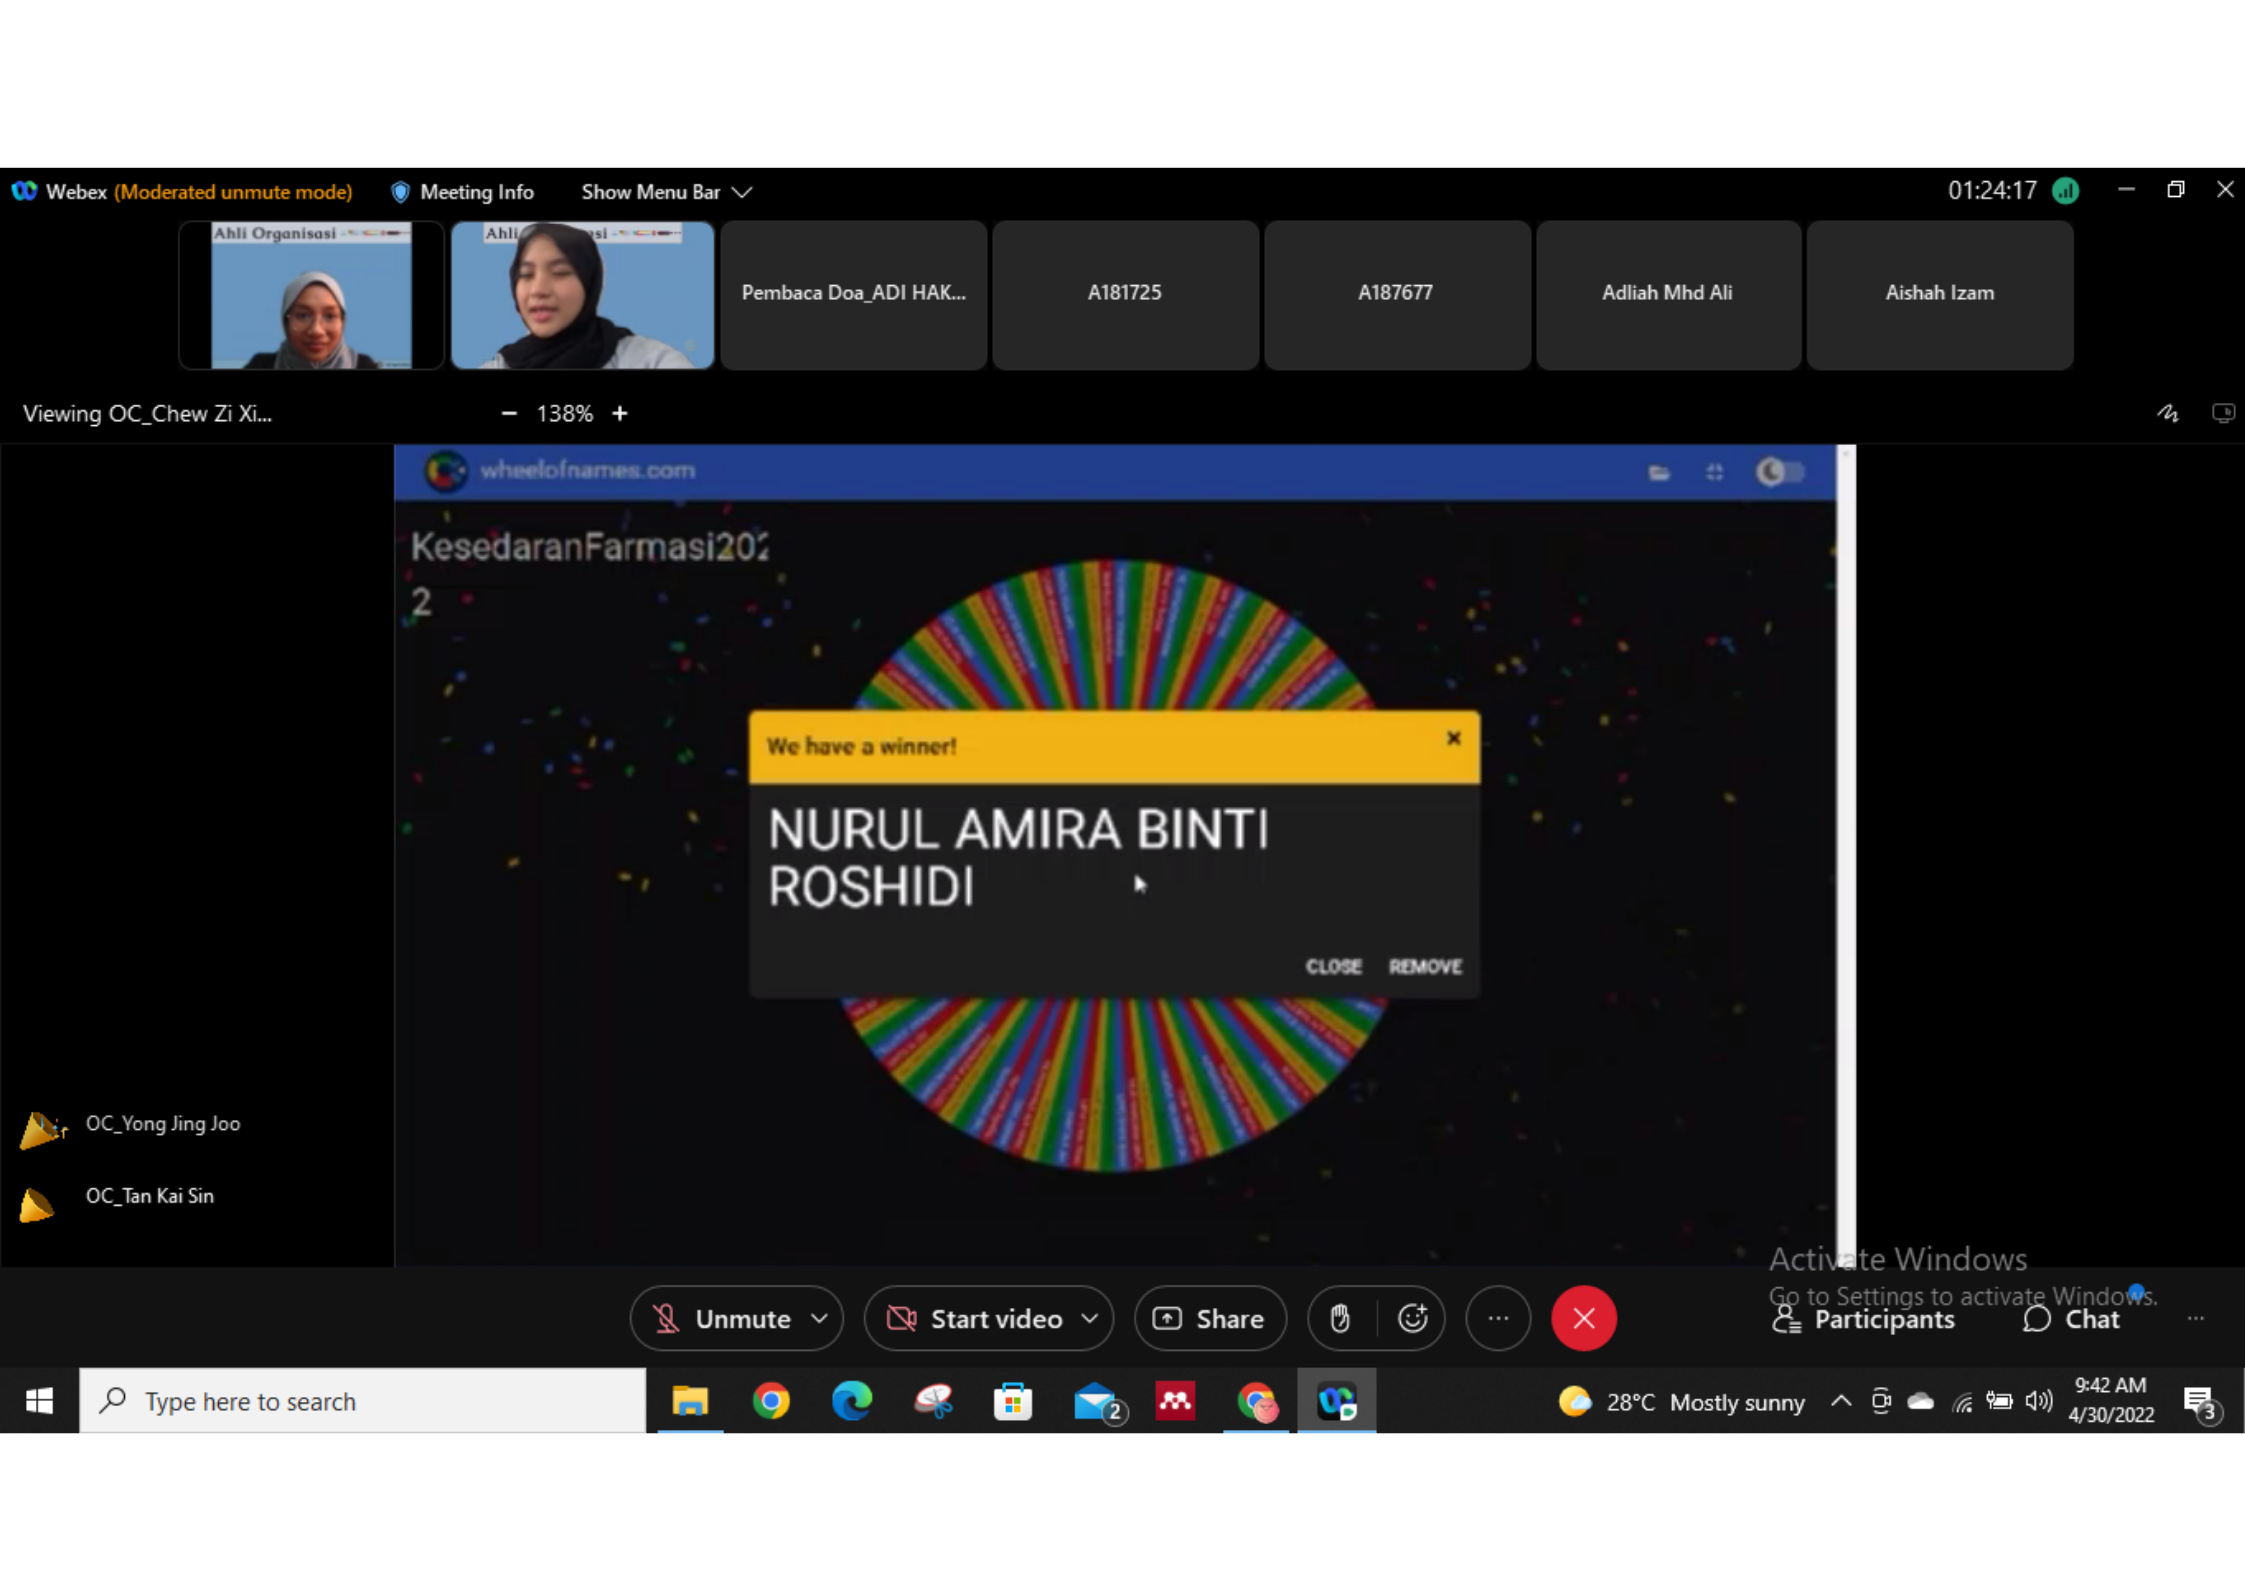Click CLOSE in the winner dialog
2245x1587 pixels.
click(1333, 966)
